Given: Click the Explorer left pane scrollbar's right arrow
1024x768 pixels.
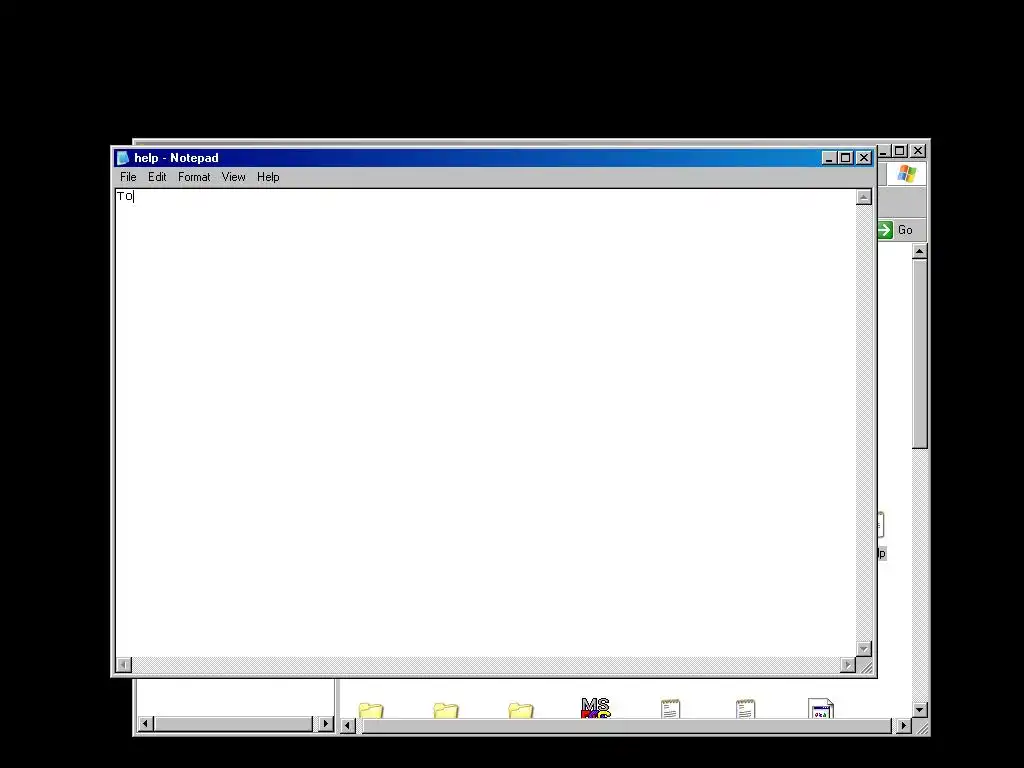Looking at the screenshot, I should coord(325,724).
